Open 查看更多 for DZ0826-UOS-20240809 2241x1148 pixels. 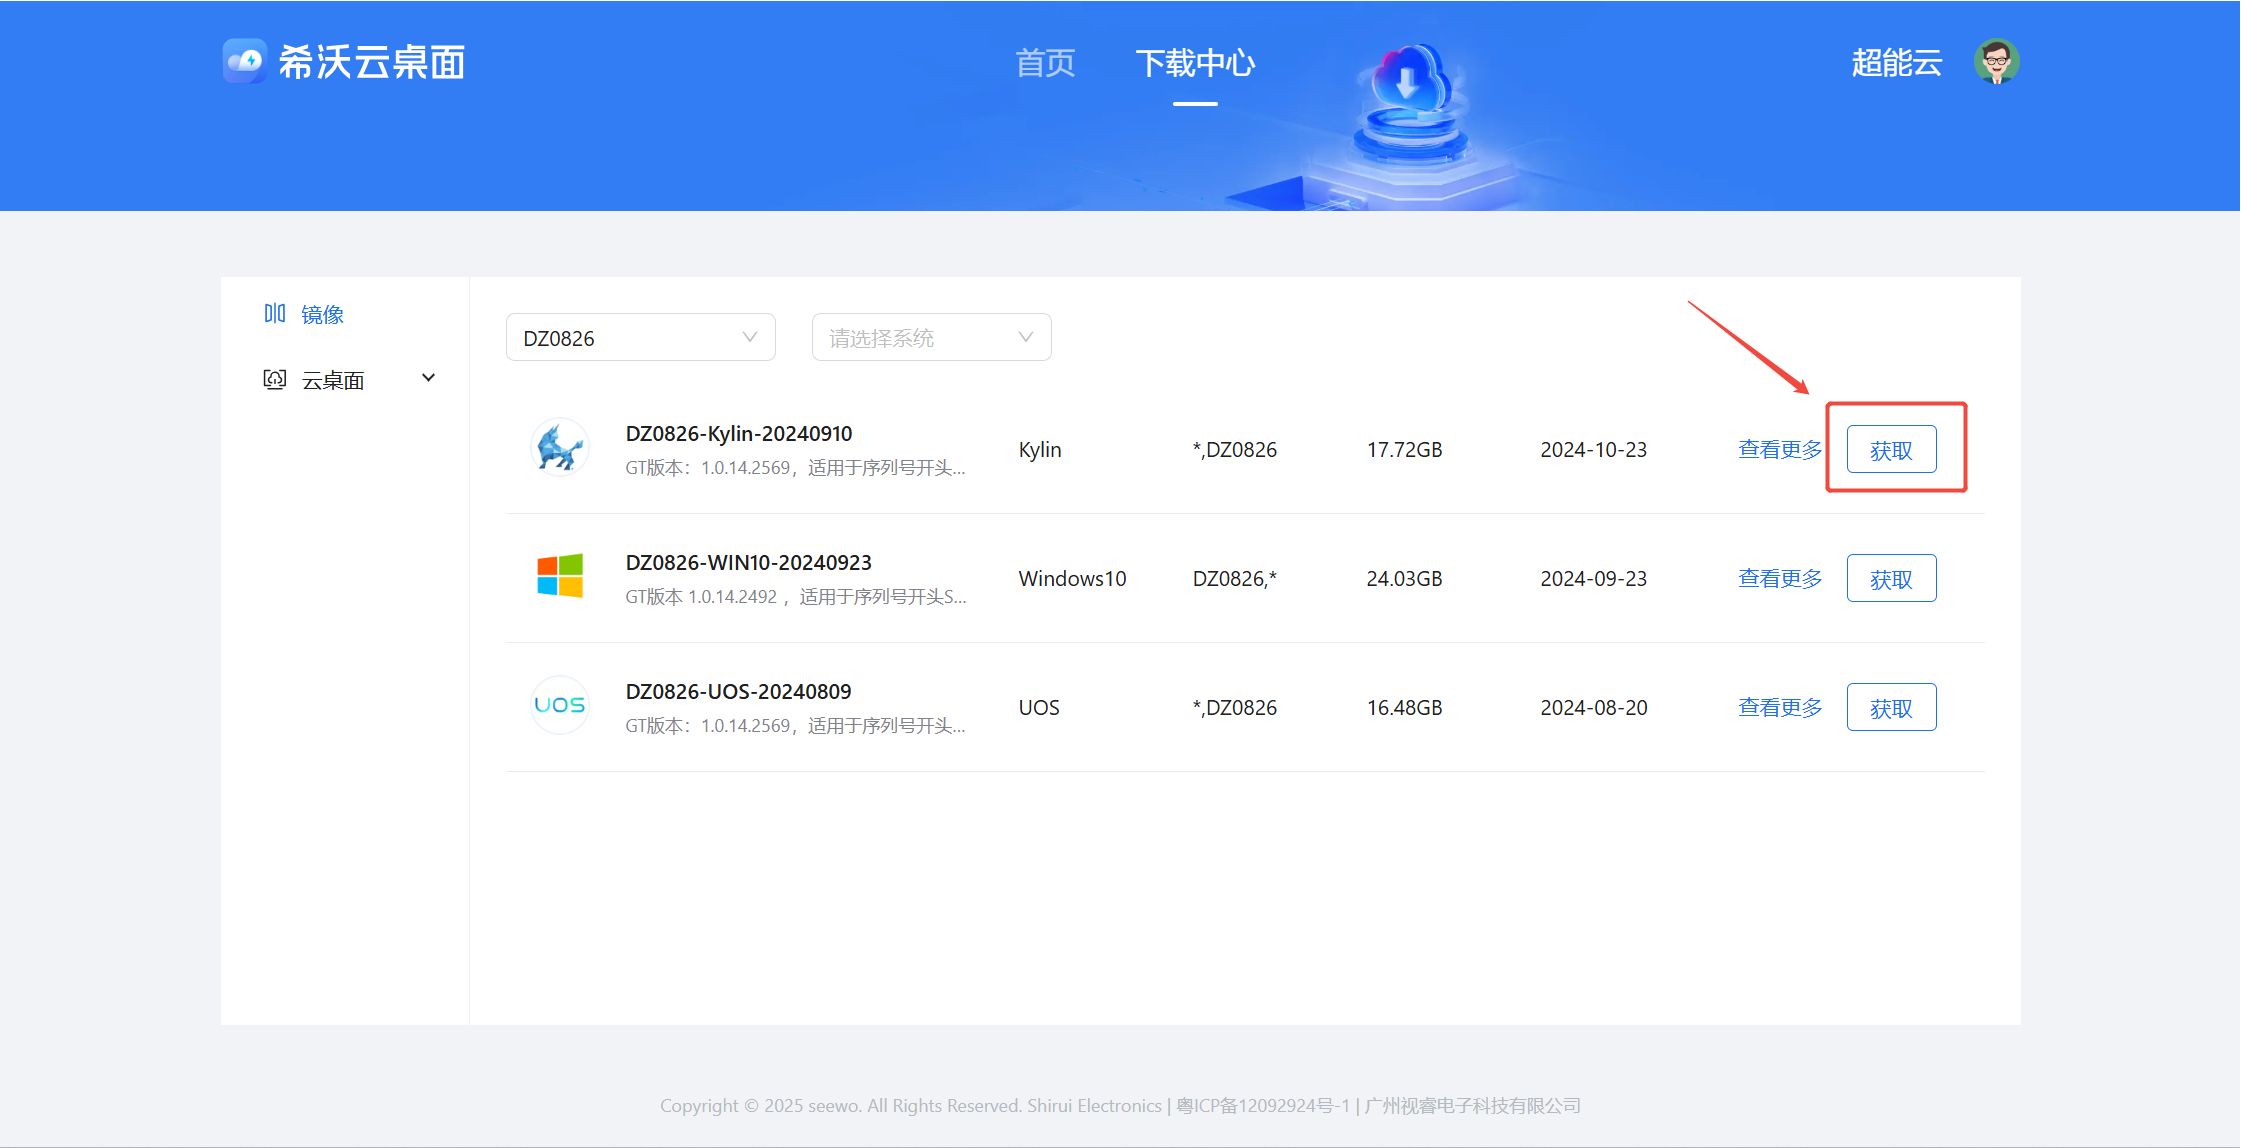(1780, 708)
